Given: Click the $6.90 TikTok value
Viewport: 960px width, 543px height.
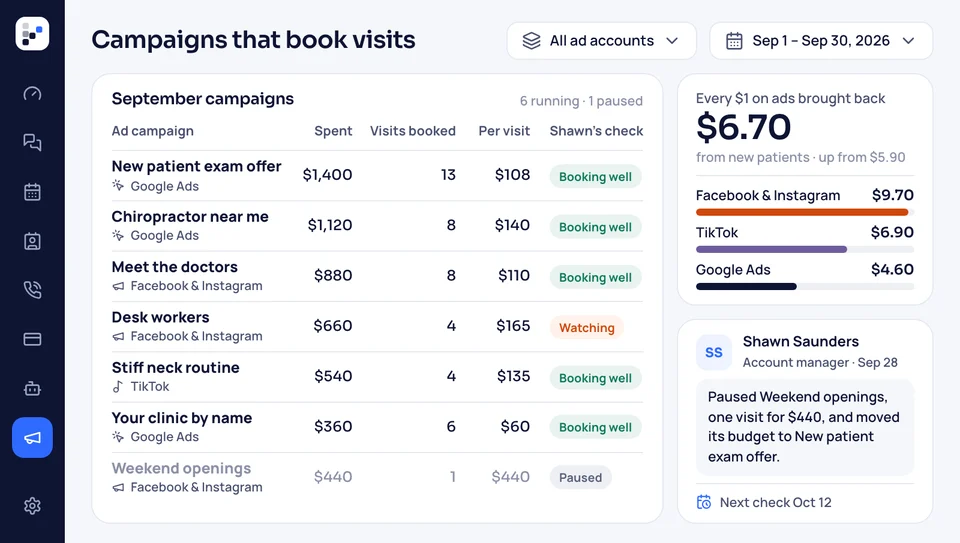Looking at the screenshot, I should point(892,232).
